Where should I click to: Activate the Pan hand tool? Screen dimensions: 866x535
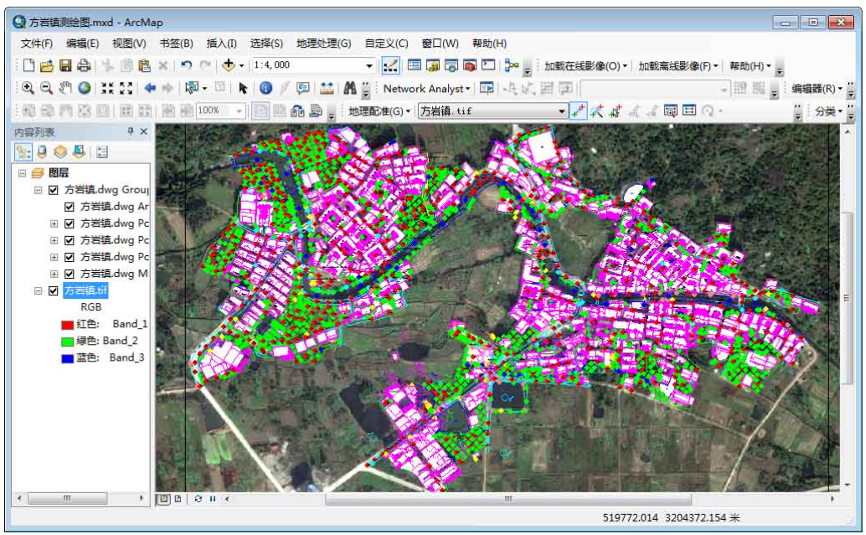pos(65,88)
